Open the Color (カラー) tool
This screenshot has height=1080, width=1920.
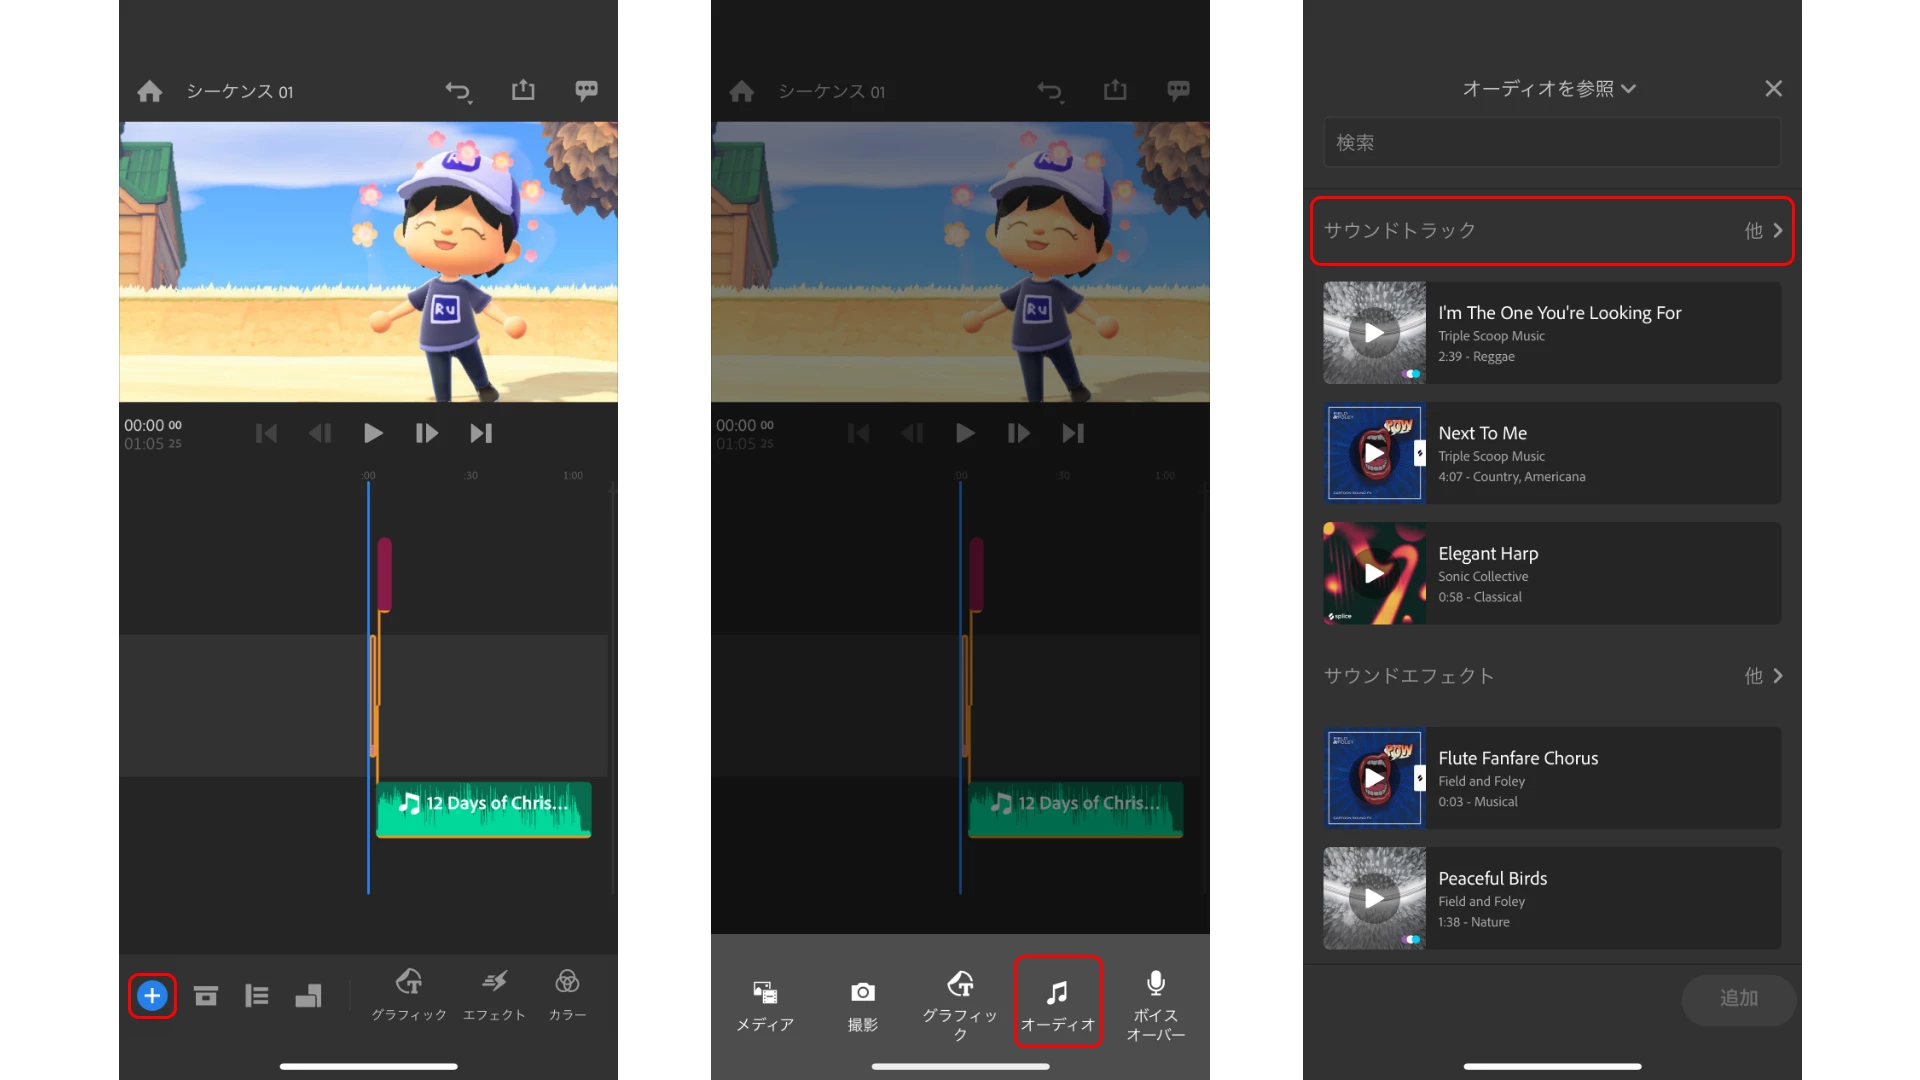(x=567, y=994)
